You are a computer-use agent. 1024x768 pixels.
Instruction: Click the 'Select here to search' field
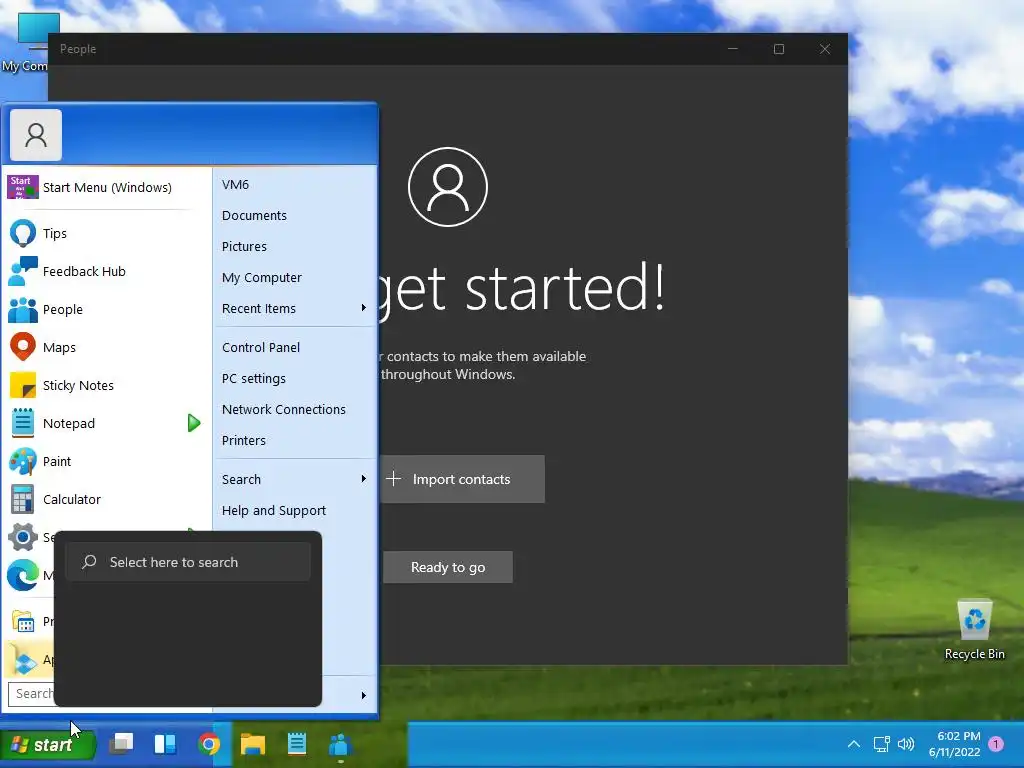(188, 562)
